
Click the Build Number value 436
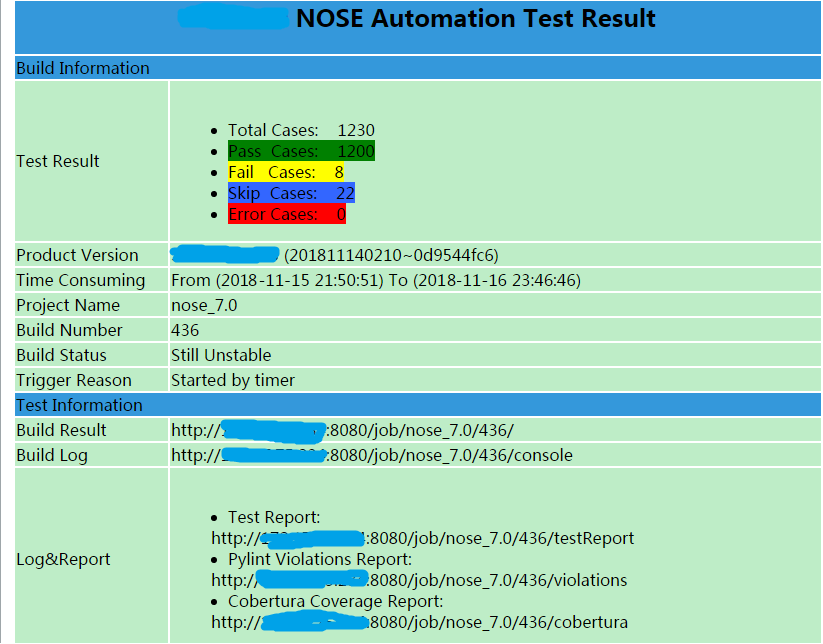pyautogui.click(x=185, y=330)
